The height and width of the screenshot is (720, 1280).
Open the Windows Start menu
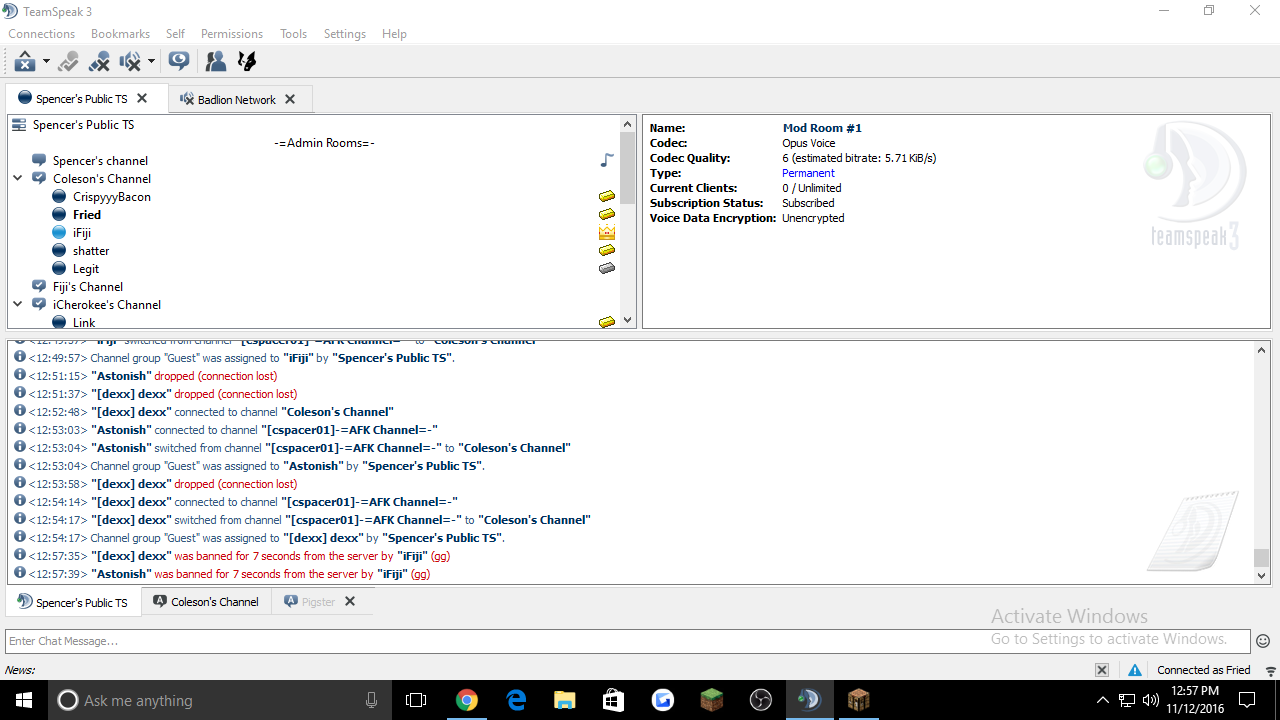click(x=24, y=700)
